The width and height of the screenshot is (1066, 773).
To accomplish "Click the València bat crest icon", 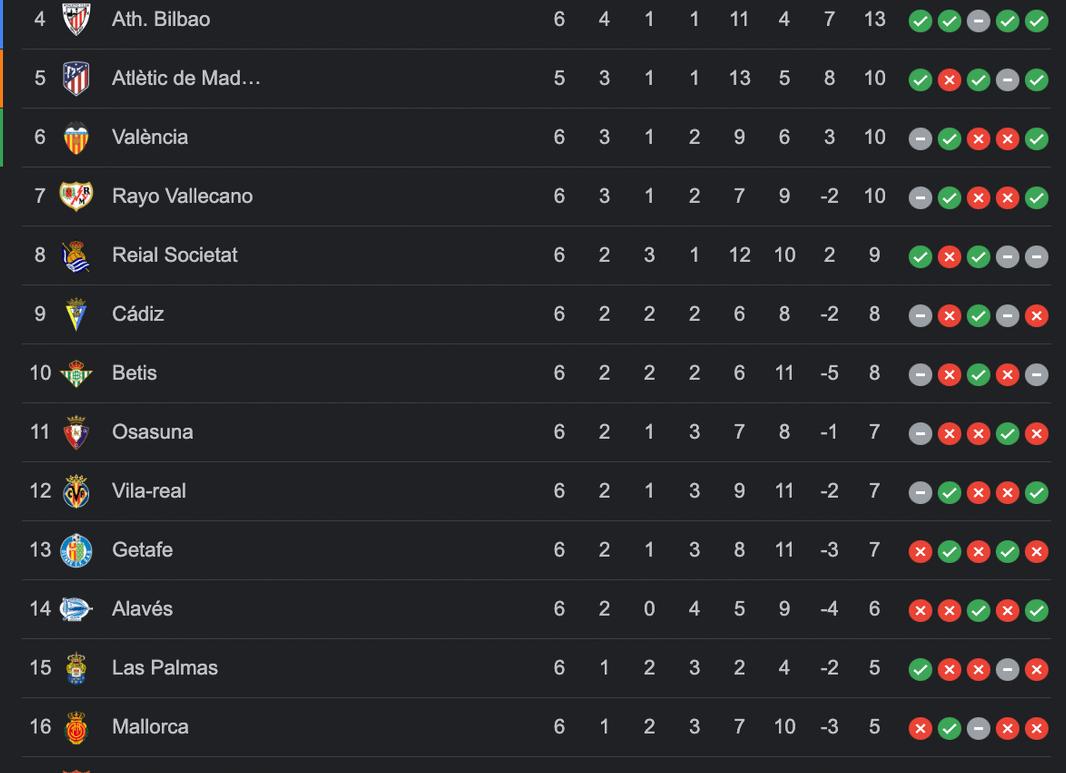I will (x=76, y=137).
